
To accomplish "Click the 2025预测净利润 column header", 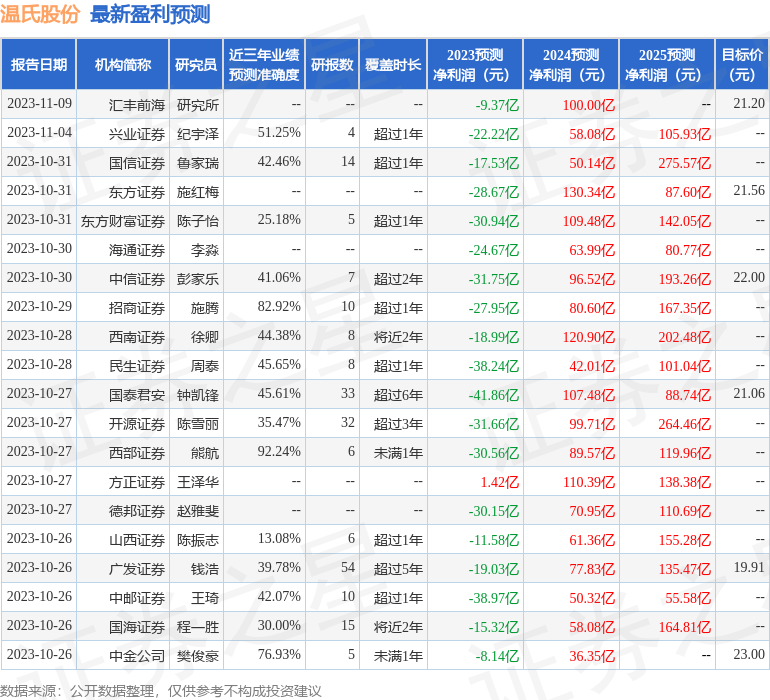I will coord(667,64).
